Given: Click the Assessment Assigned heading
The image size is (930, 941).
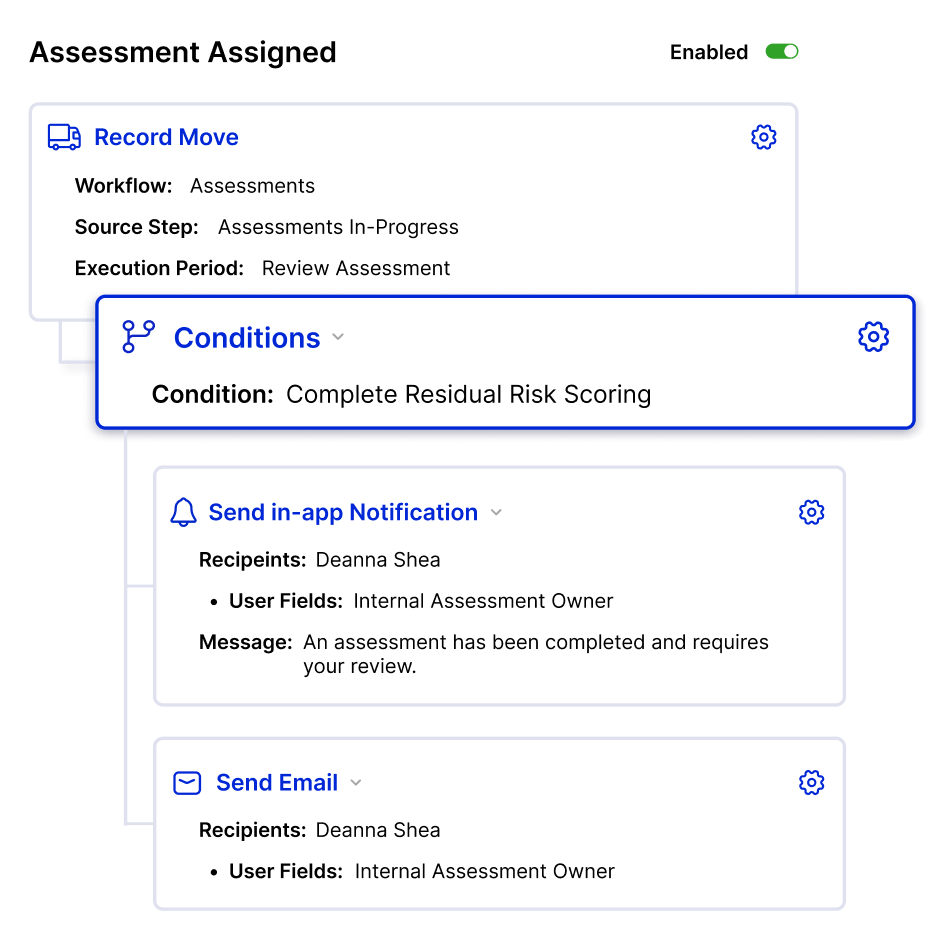Looking at the screenshot, I should click(183, 52).
